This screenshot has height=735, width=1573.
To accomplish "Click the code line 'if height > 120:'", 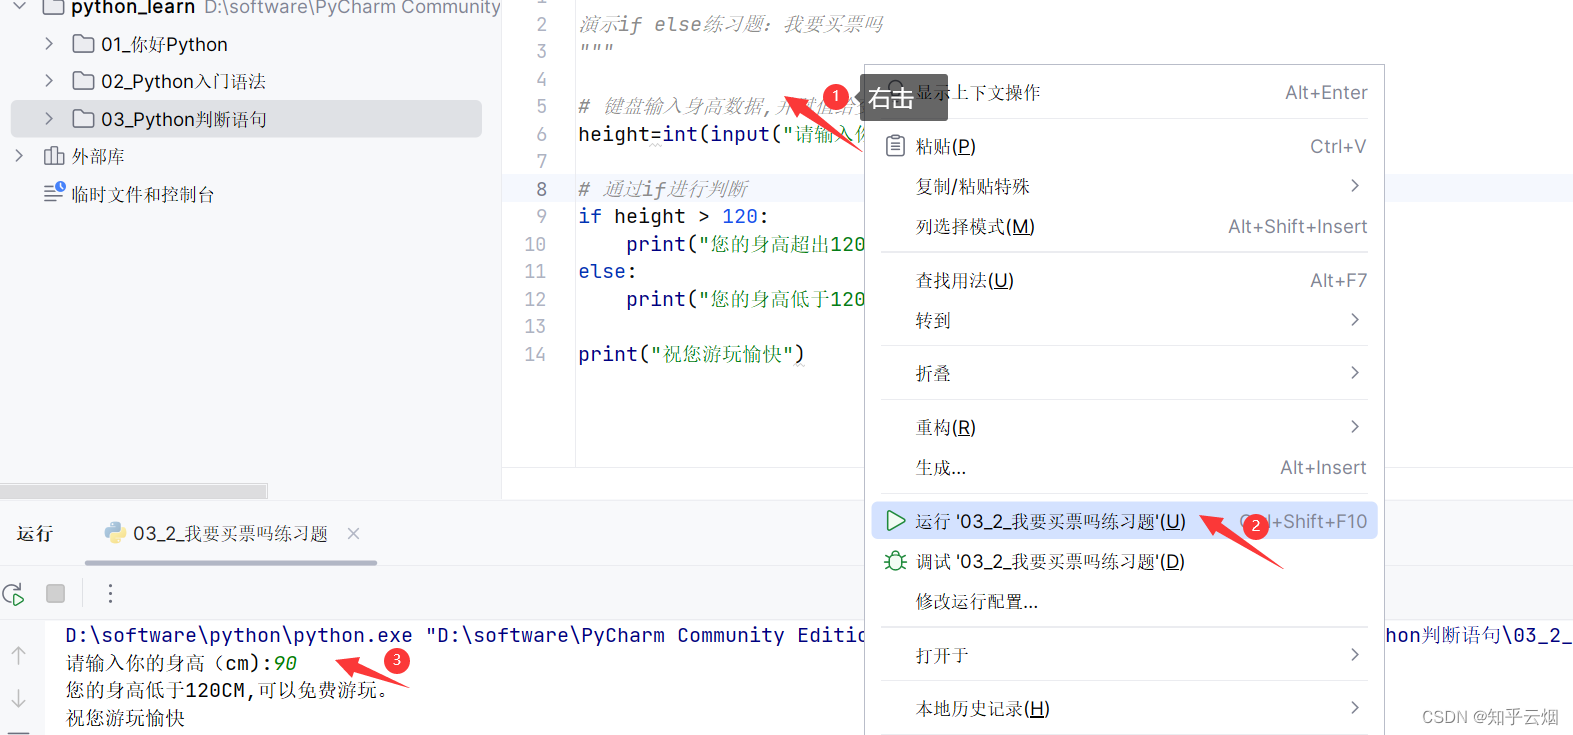I will click(x=673, y=216).
